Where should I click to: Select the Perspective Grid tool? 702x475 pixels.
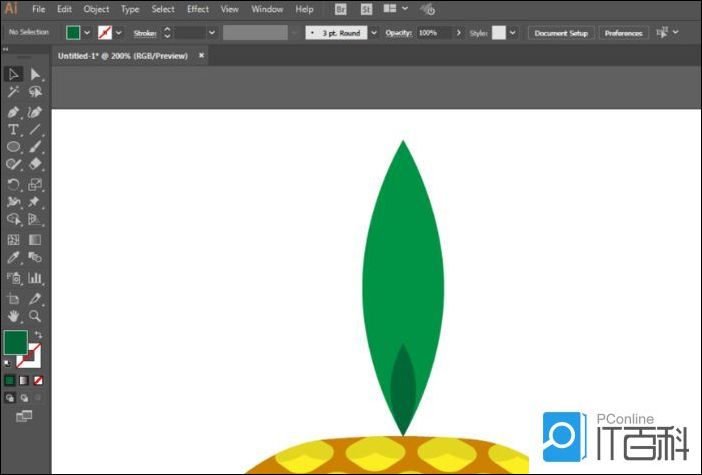pos(35,219)
